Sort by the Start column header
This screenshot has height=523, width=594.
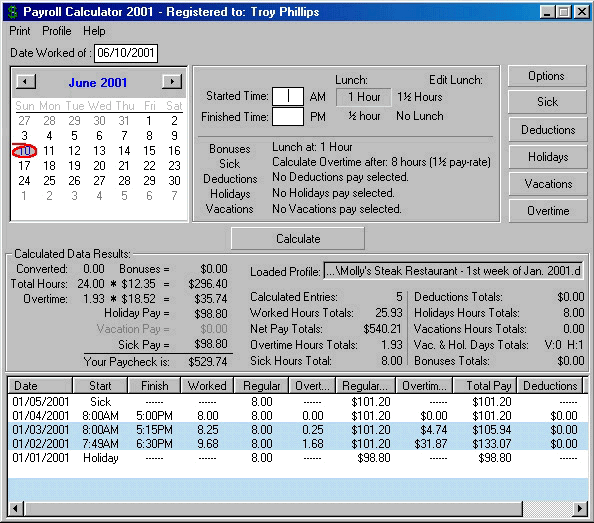tap(100, 386)
